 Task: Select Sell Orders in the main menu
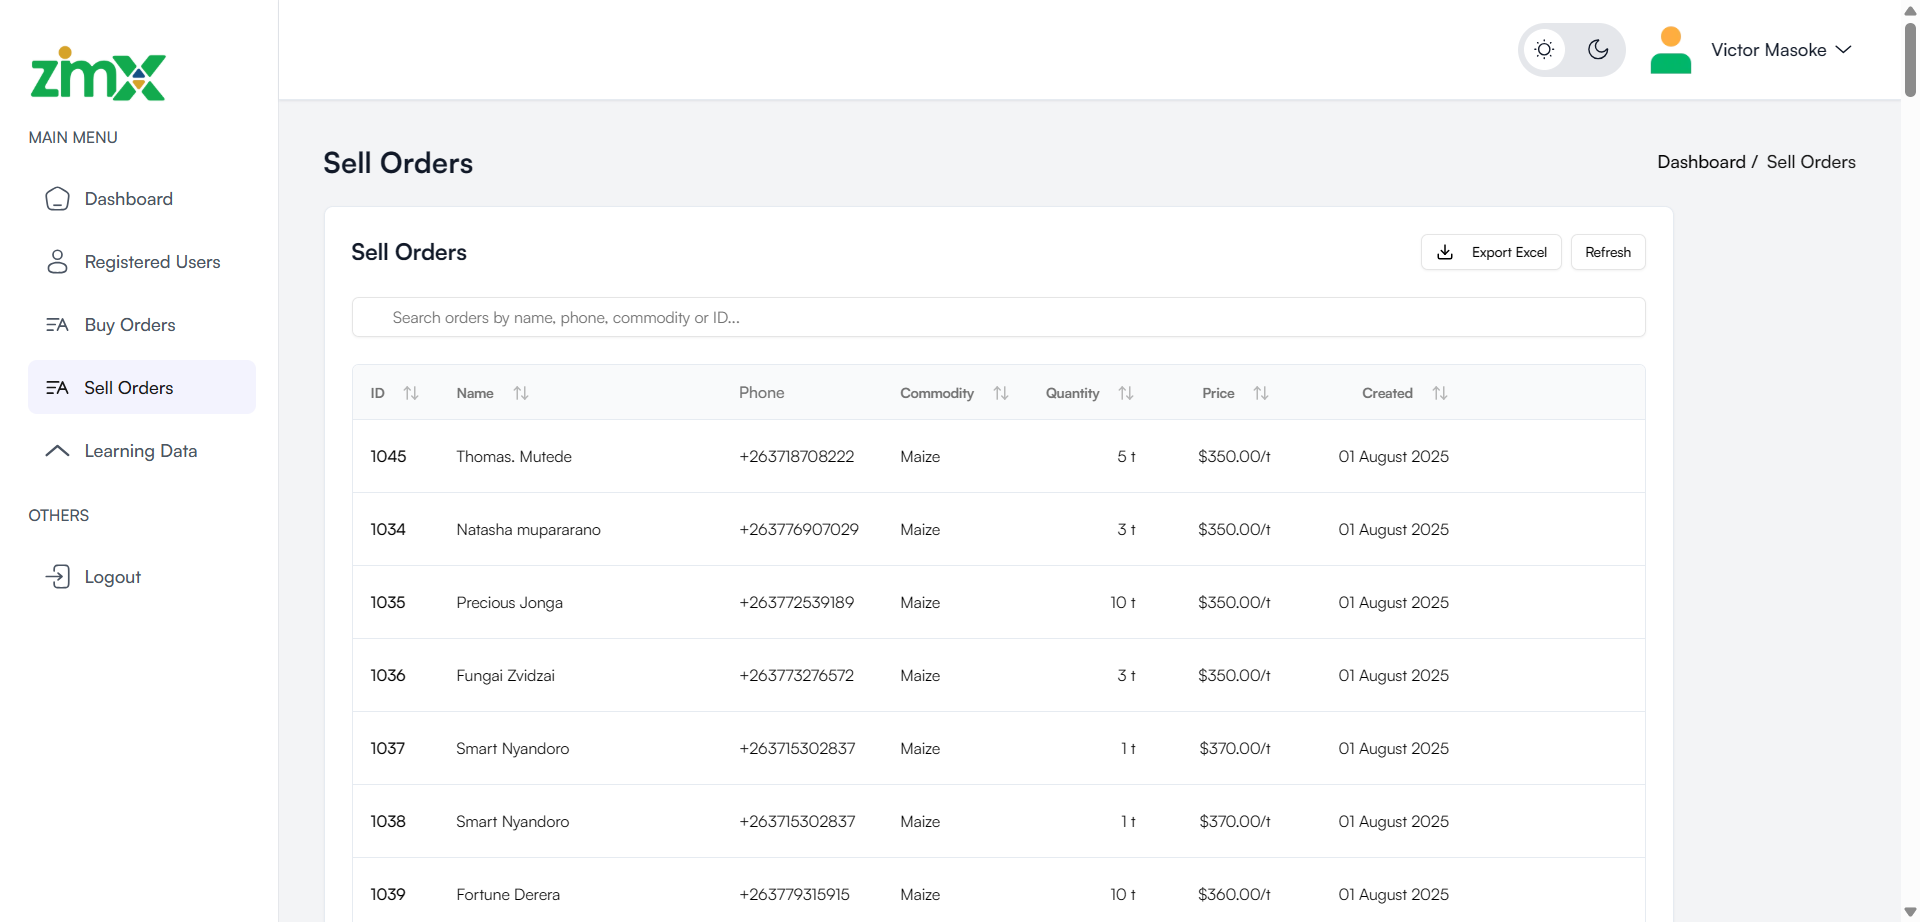[128, 387]
